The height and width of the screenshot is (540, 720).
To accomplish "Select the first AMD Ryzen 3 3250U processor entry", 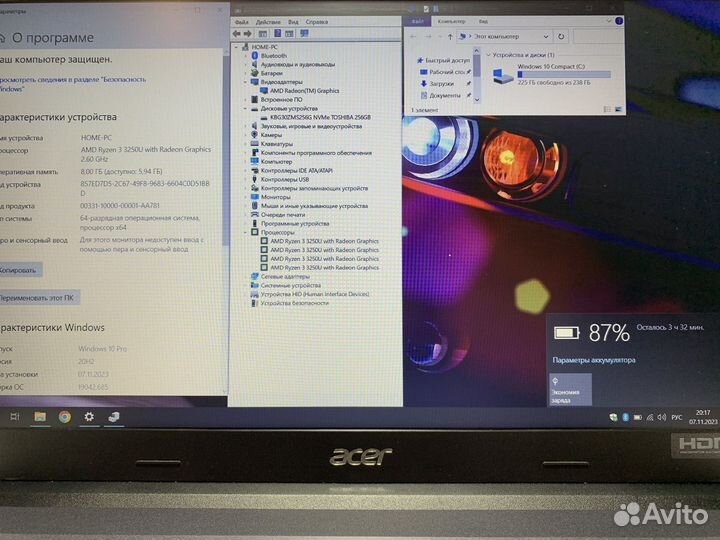I will pos(324,241).
